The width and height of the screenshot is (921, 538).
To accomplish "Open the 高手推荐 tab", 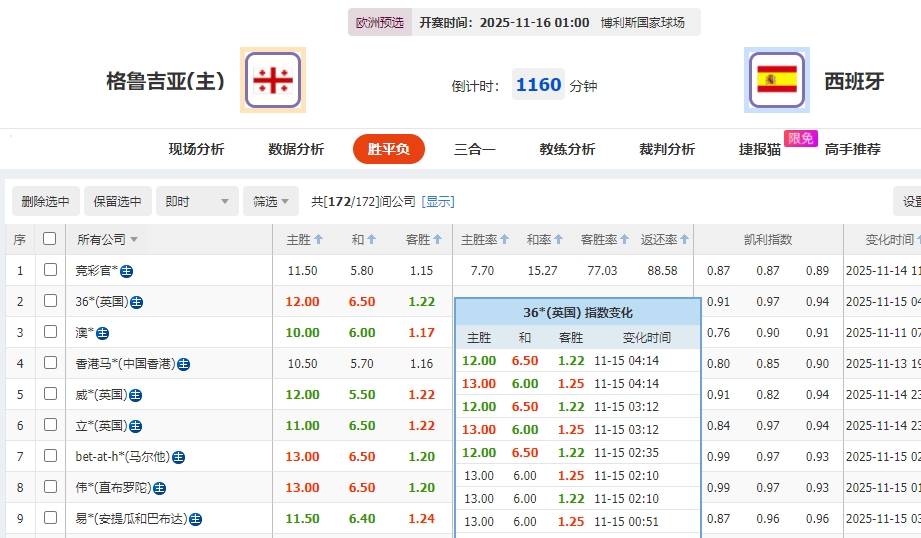I will [853, 149].
